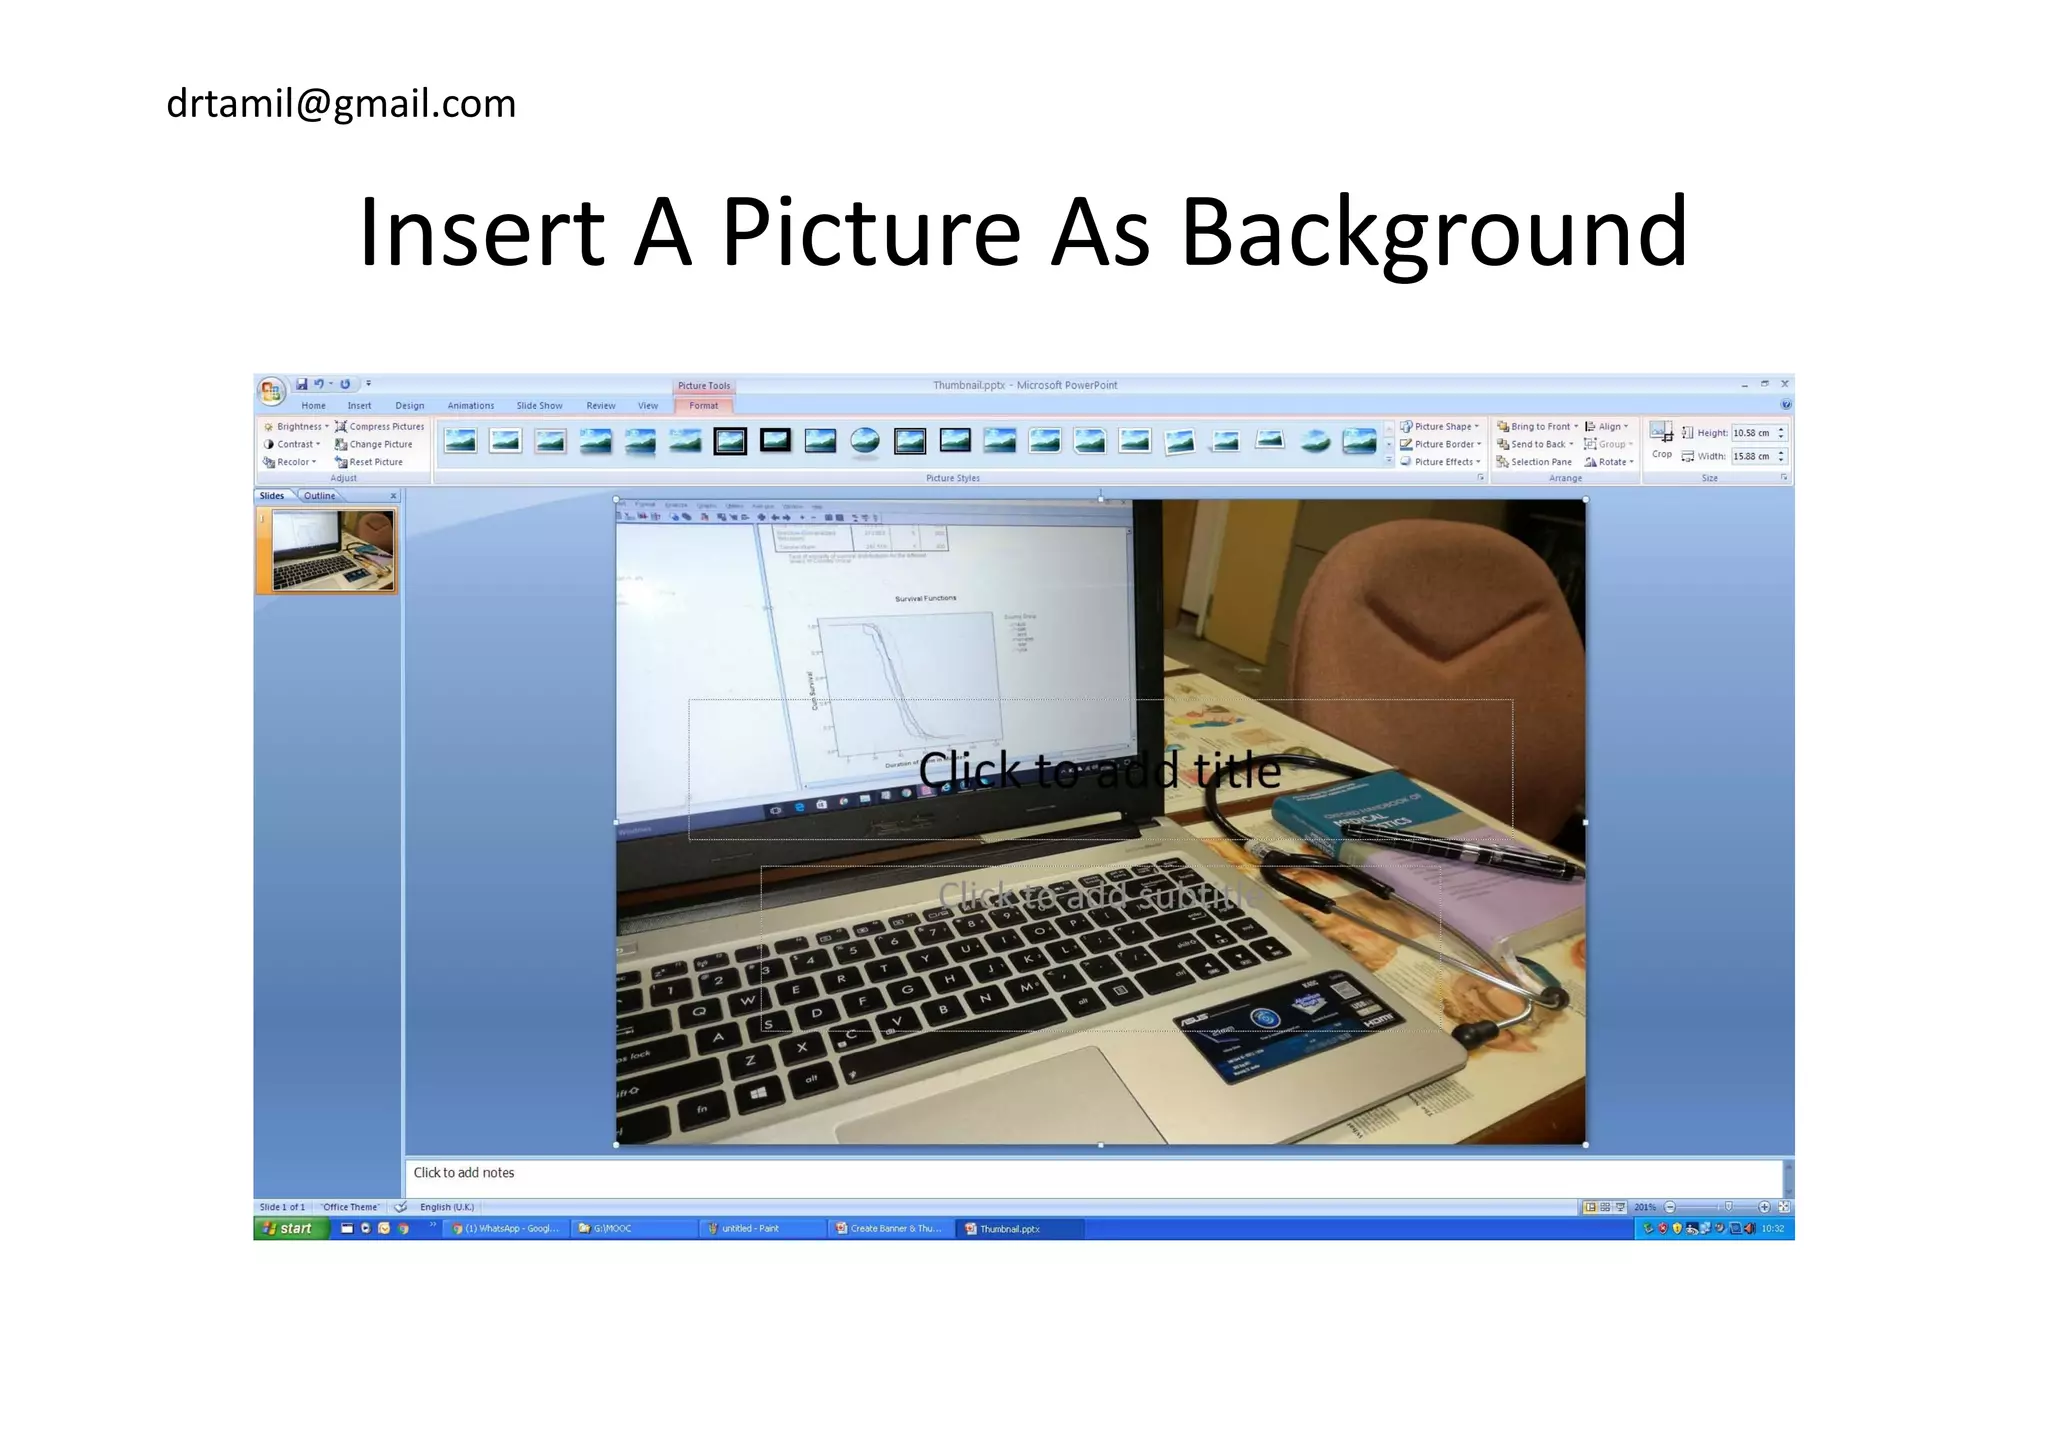The image size is (2048, 1448).
Task: Click the zoom slider handle
Action: 1728,1207
